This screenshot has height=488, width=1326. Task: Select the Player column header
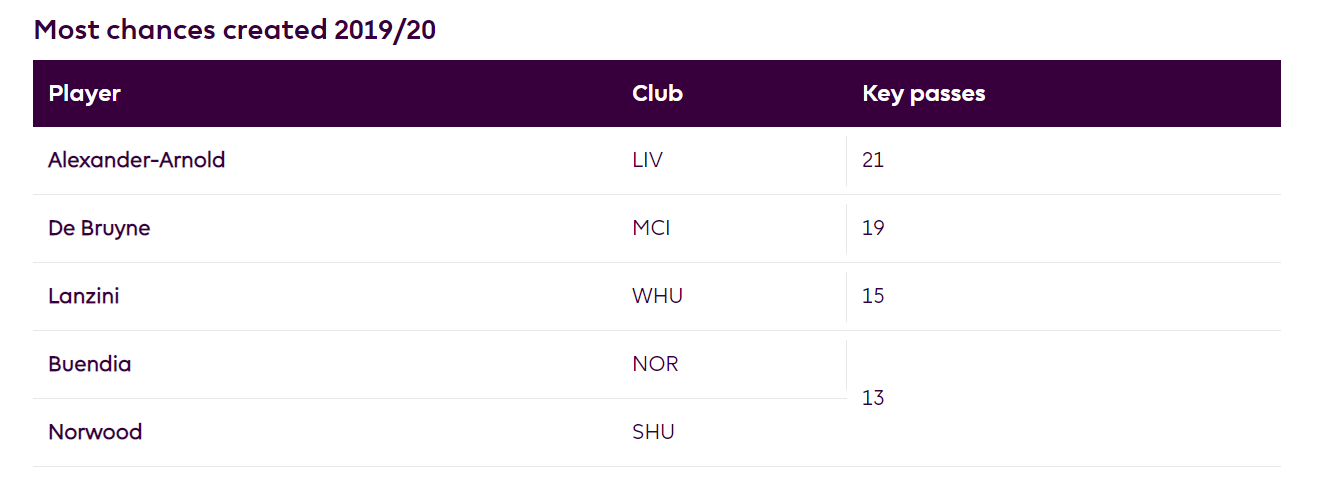[85, 93]
